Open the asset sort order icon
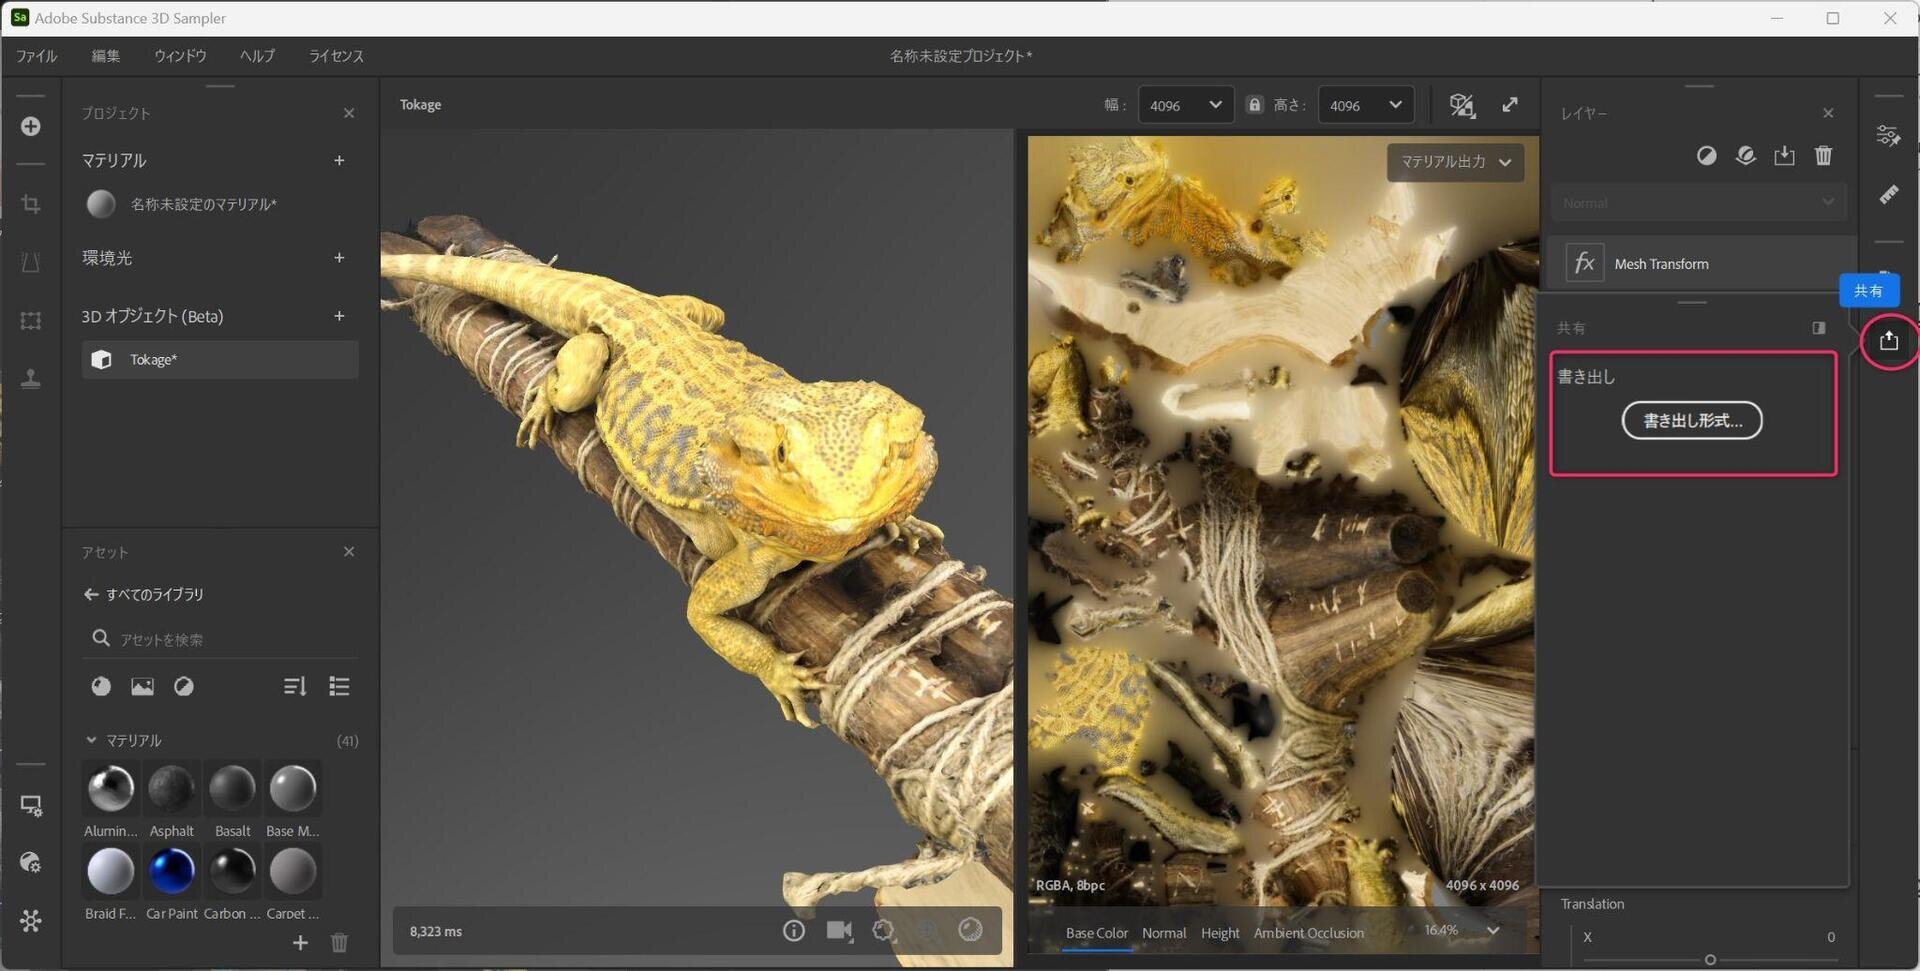1920x971 pixels. click(x=294, y=686)
